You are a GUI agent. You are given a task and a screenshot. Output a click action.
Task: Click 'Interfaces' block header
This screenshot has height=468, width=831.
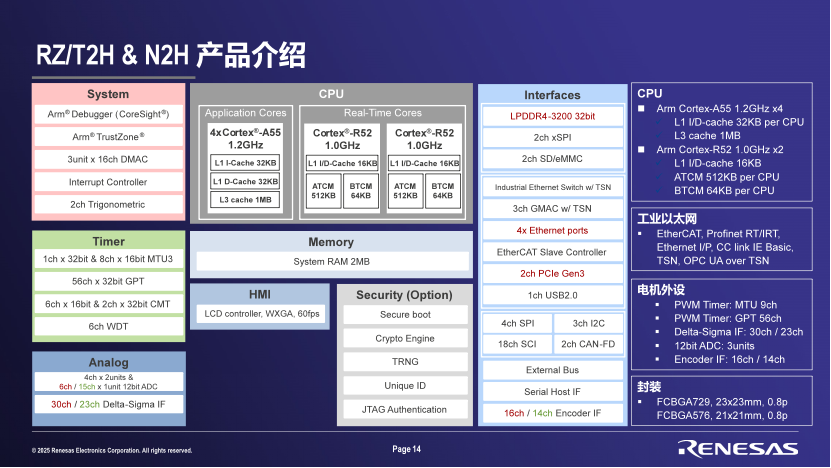click(552, 95)
